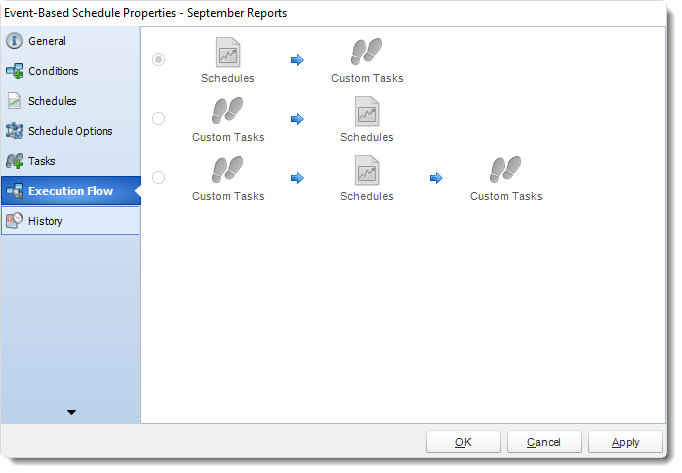Go to Schedule Options tab
Image resolution: width=682 pixels, height=473 pixels.
tap(71, 131)
